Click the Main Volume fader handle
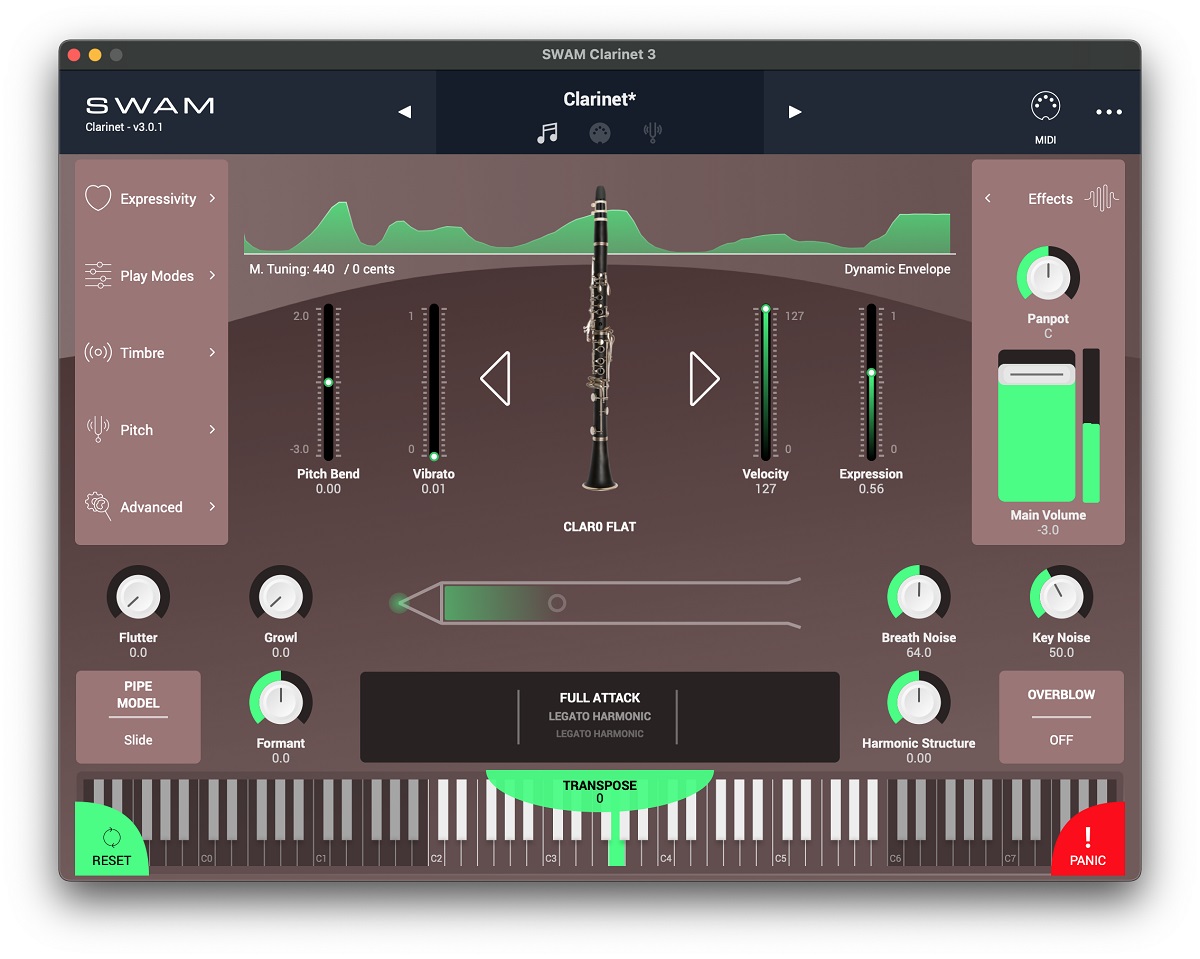The image size is (1200, 959). pos(1036,374)
